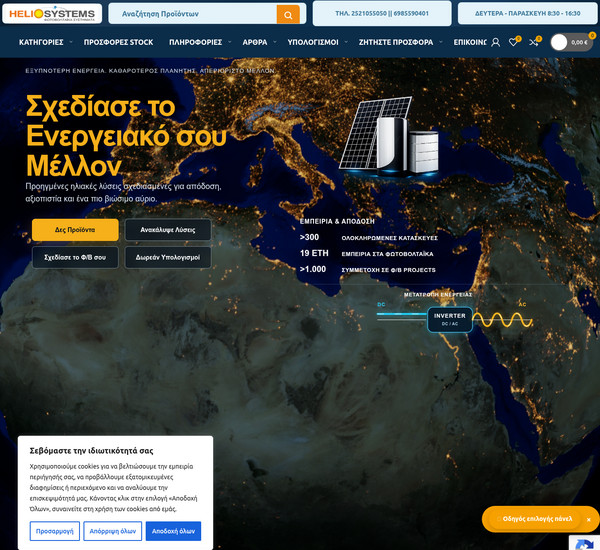
Task: Open the user account icon
Action: coord(496,42)
